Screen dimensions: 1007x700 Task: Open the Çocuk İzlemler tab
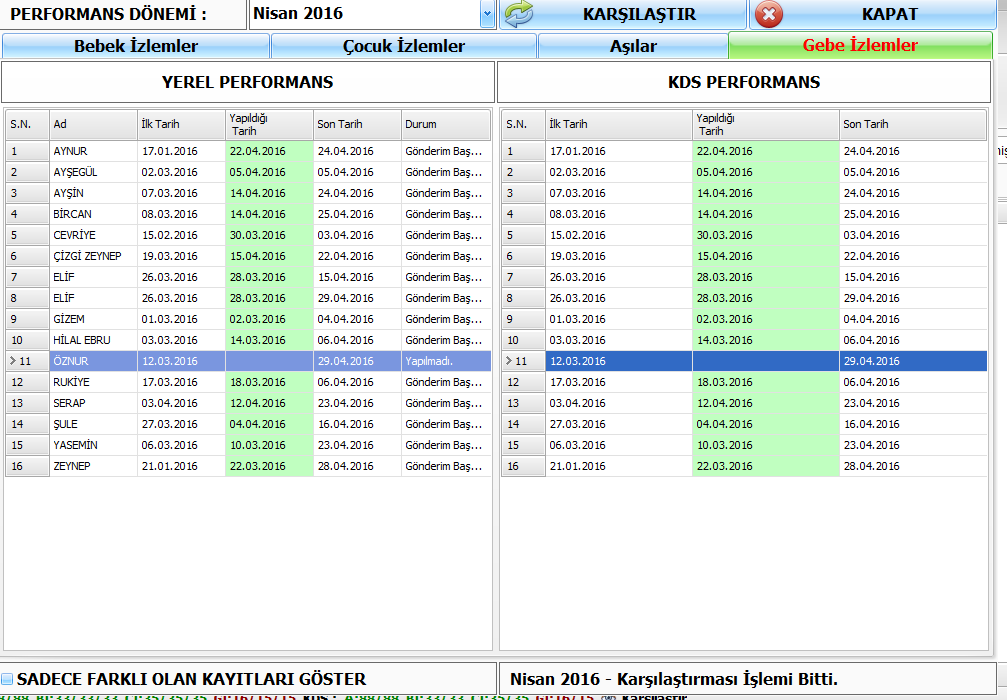tap(403, 46)
